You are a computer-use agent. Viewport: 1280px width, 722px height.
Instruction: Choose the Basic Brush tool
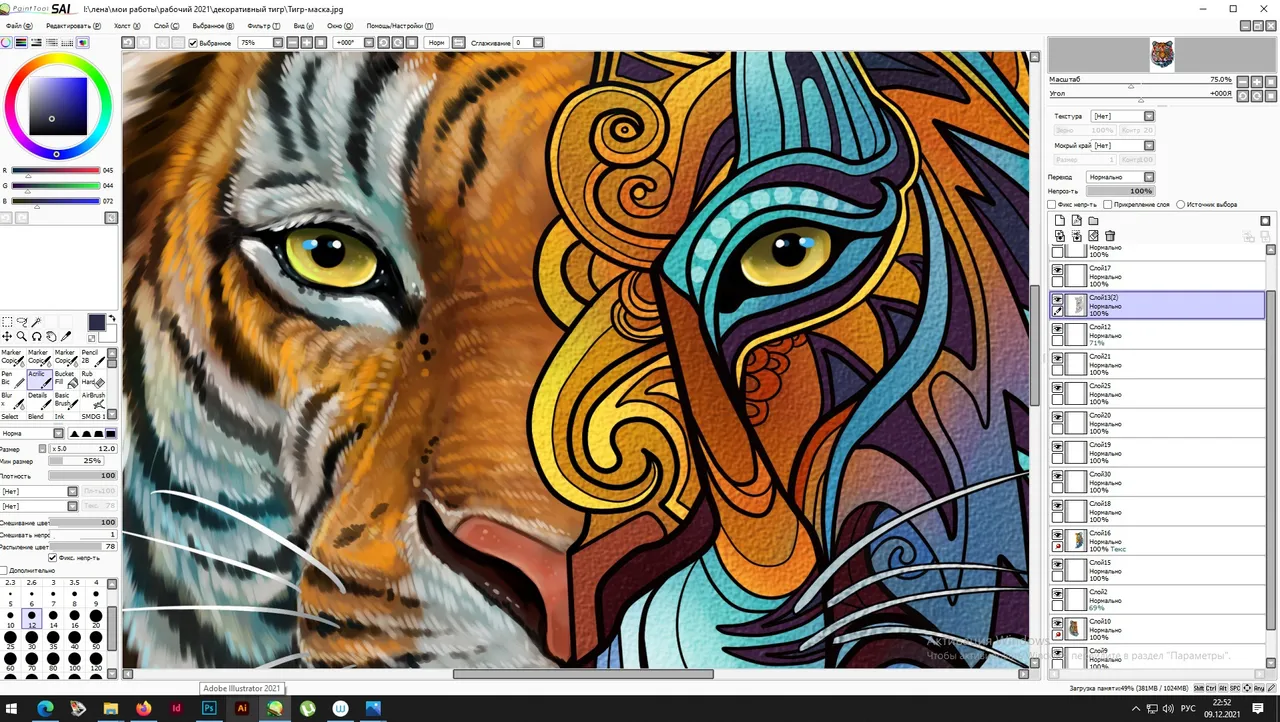click(67, 401)
